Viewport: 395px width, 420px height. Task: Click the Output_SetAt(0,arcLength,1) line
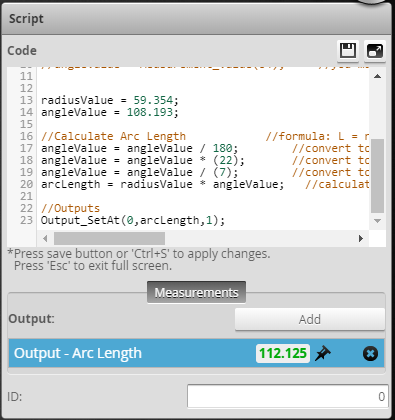click(133, 220)
